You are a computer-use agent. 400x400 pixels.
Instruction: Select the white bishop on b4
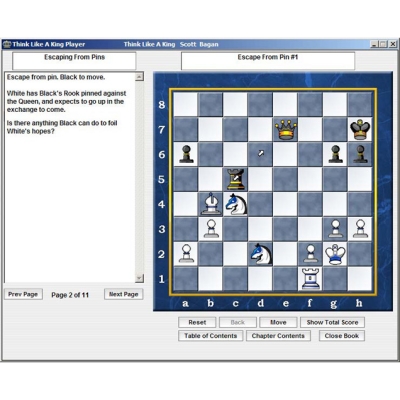[211, 204]
